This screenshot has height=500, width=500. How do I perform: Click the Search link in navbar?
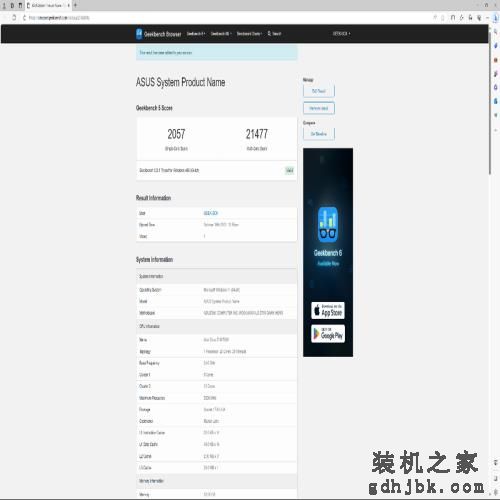tap(274, 34)
